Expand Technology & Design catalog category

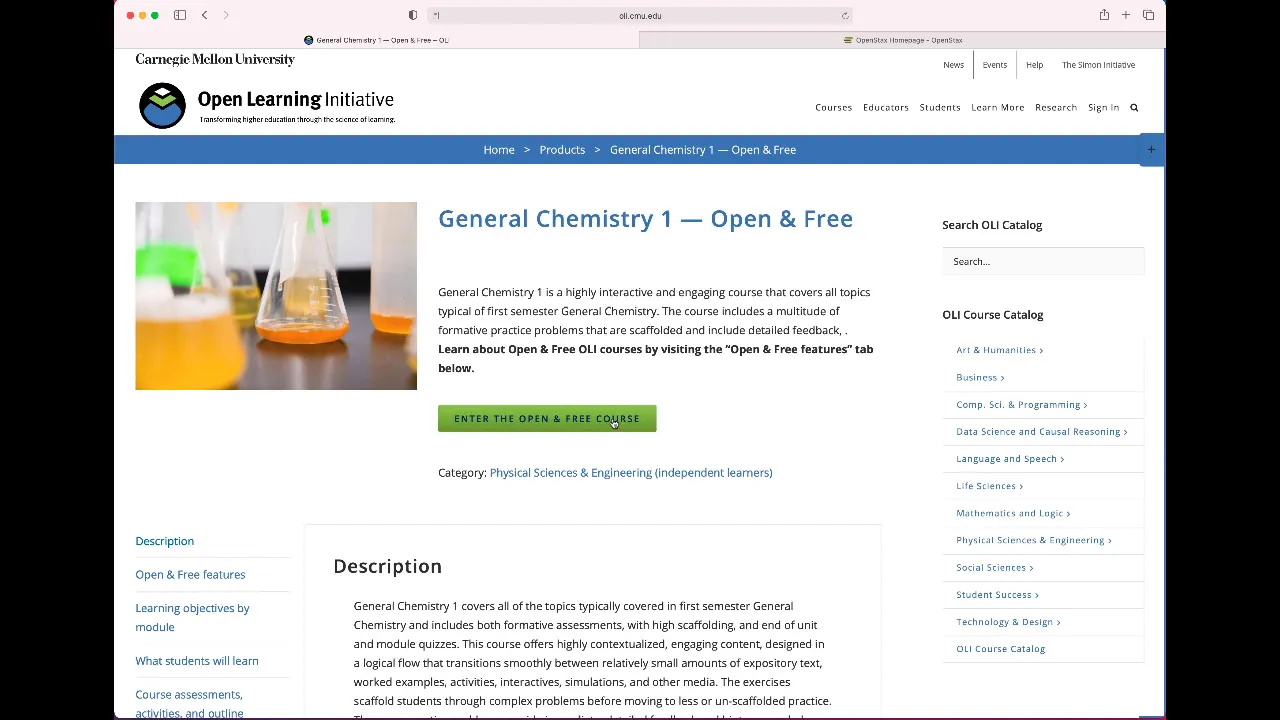(1008, 622)
